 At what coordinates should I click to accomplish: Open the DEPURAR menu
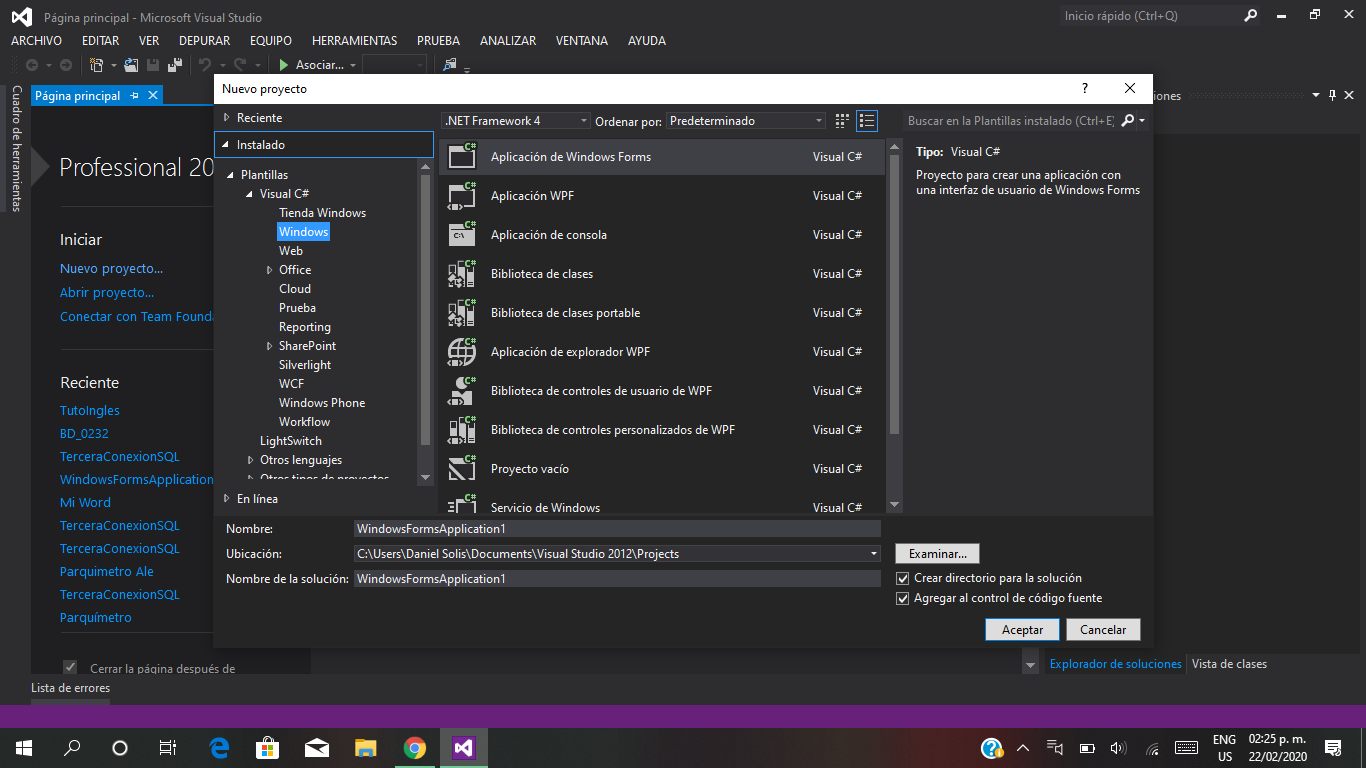pos(204,41)
